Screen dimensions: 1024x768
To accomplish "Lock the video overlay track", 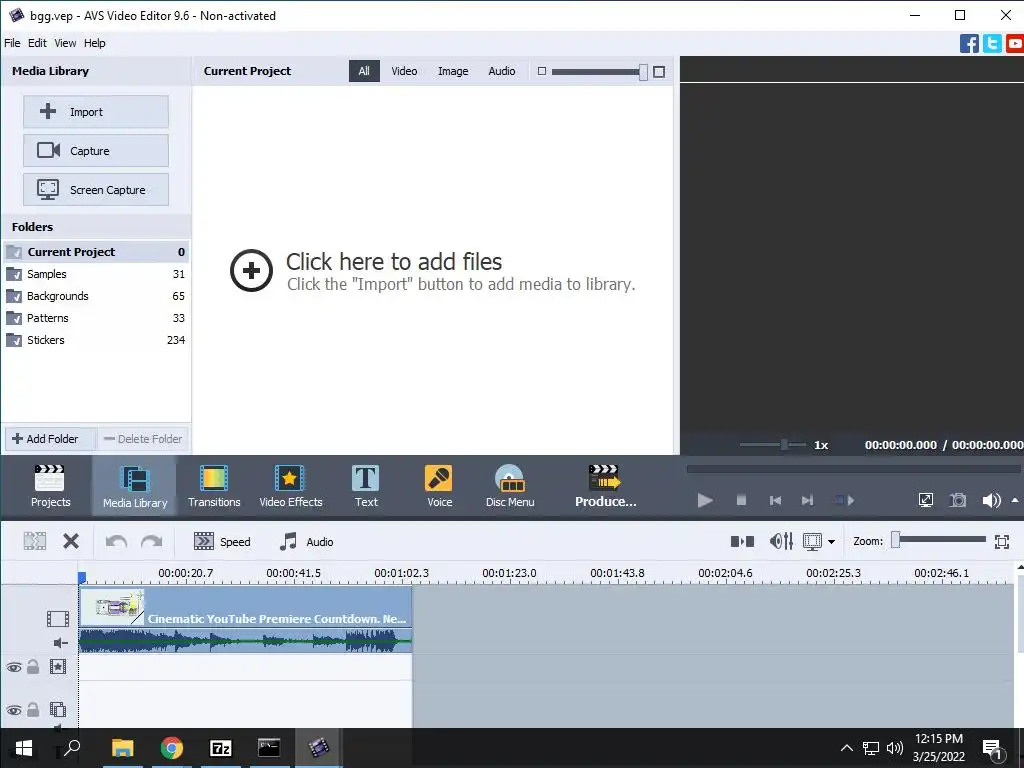I will coord(33,709).
